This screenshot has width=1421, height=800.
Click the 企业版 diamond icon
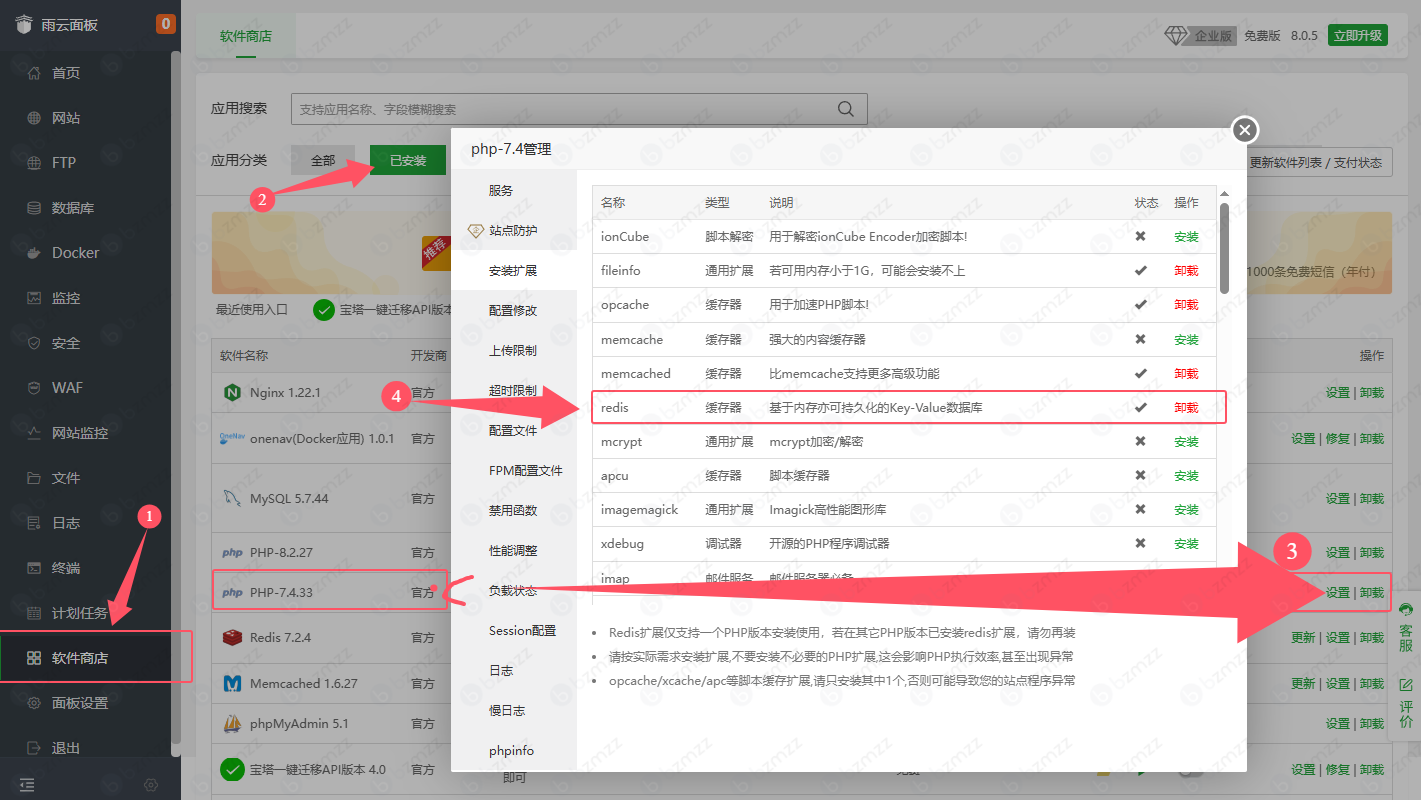click(1176, 35)
